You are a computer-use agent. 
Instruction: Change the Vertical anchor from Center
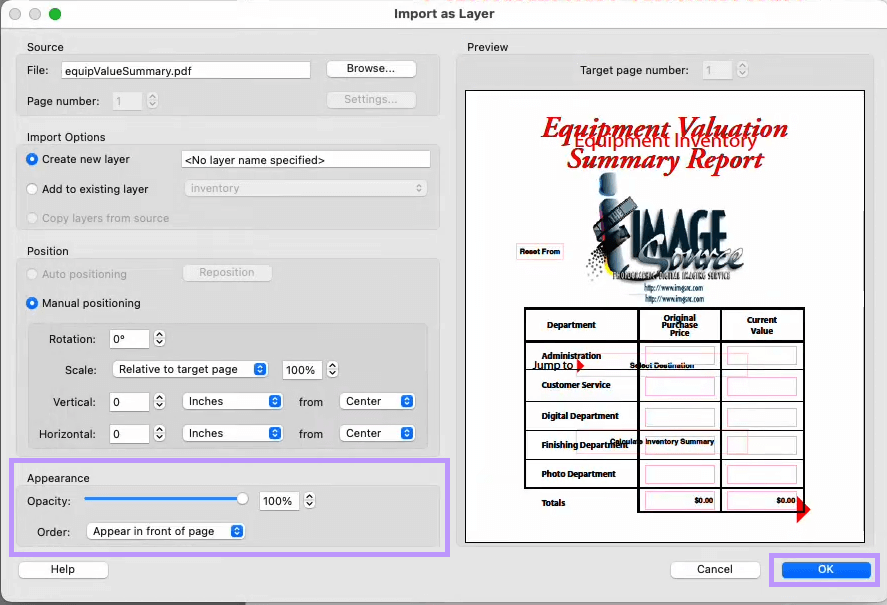[377, 401]
